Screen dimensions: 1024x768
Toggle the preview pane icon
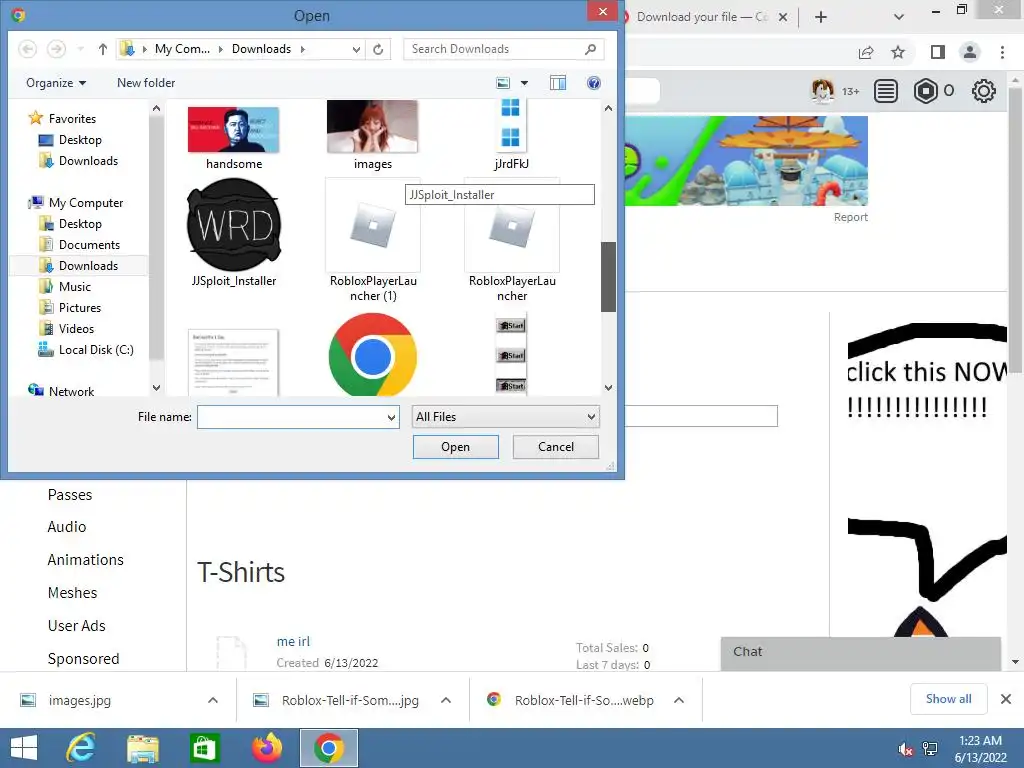pos(558,83)
